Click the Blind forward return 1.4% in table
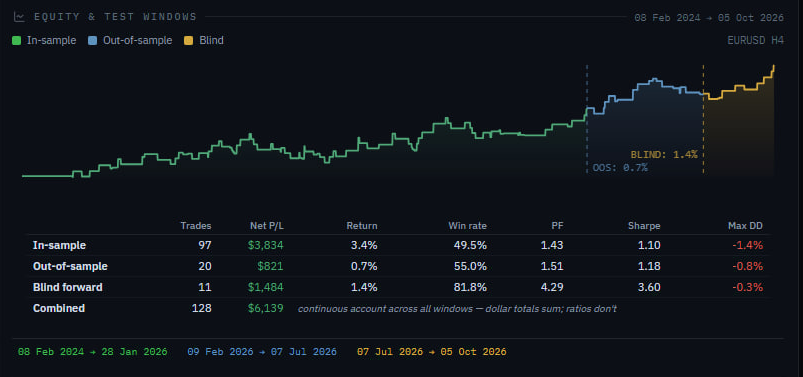The image size is (803, 377). [x=364, y=287]
